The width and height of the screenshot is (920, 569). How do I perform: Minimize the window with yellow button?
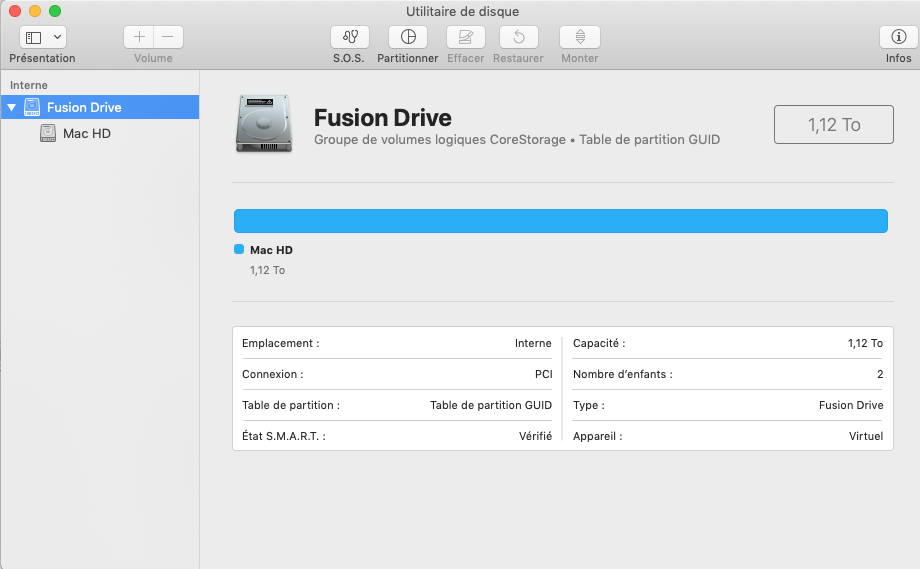pos(35,11)
